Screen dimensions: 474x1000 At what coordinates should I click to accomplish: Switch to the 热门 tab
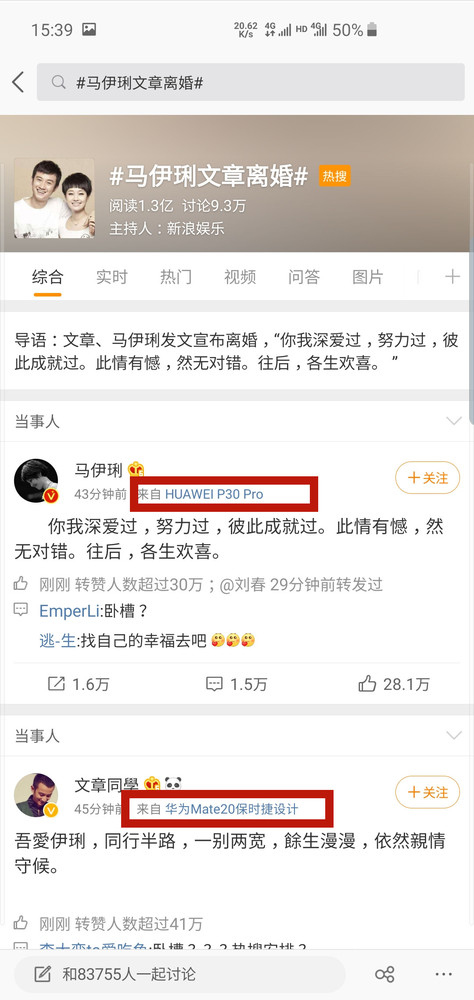coord(175,277)
